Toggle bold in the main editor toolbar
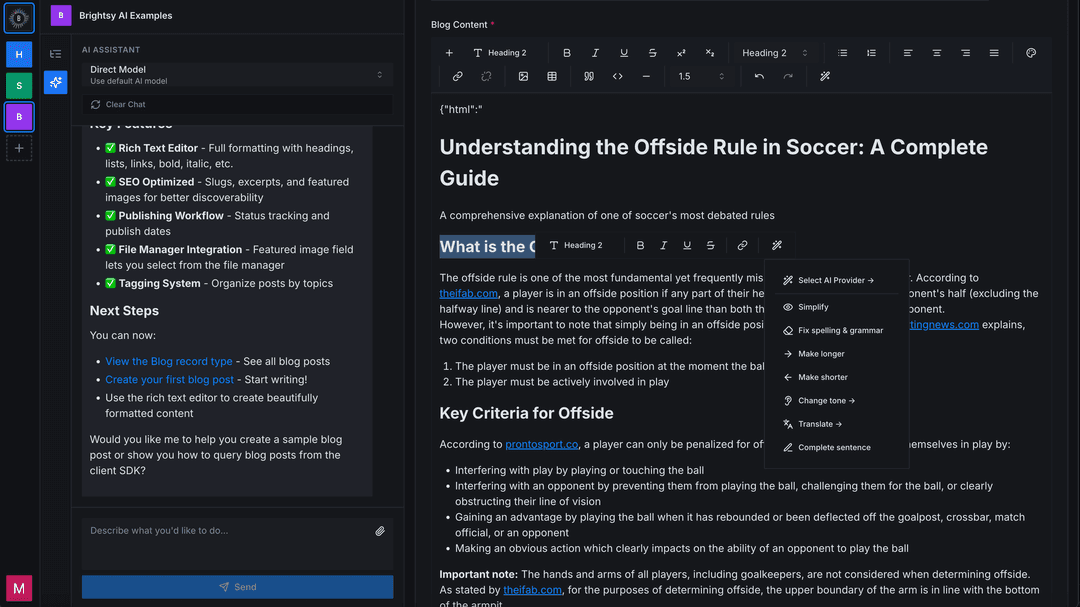1080x607 pixels. coord(567,53)
